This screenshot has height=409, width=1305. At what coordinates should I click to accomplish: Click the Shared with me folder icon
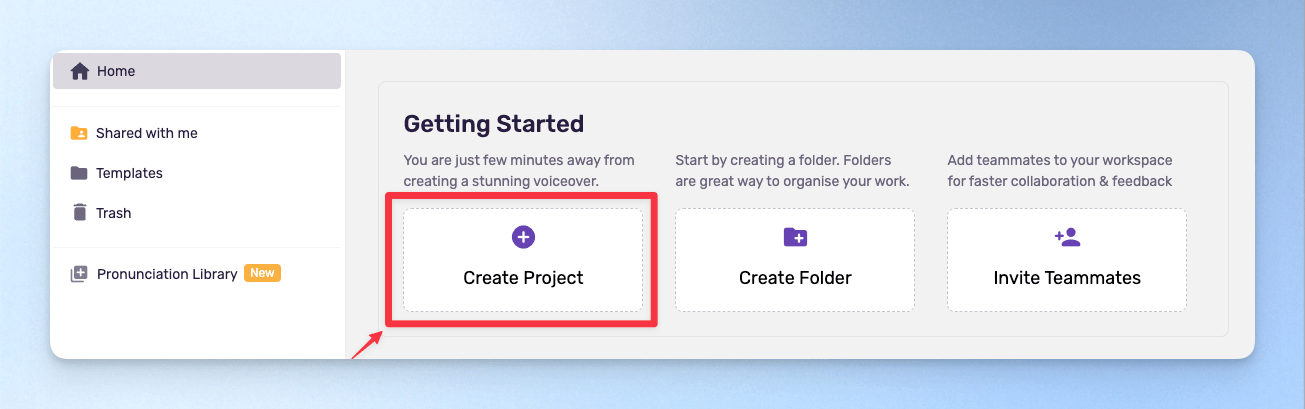pos(79,133)
